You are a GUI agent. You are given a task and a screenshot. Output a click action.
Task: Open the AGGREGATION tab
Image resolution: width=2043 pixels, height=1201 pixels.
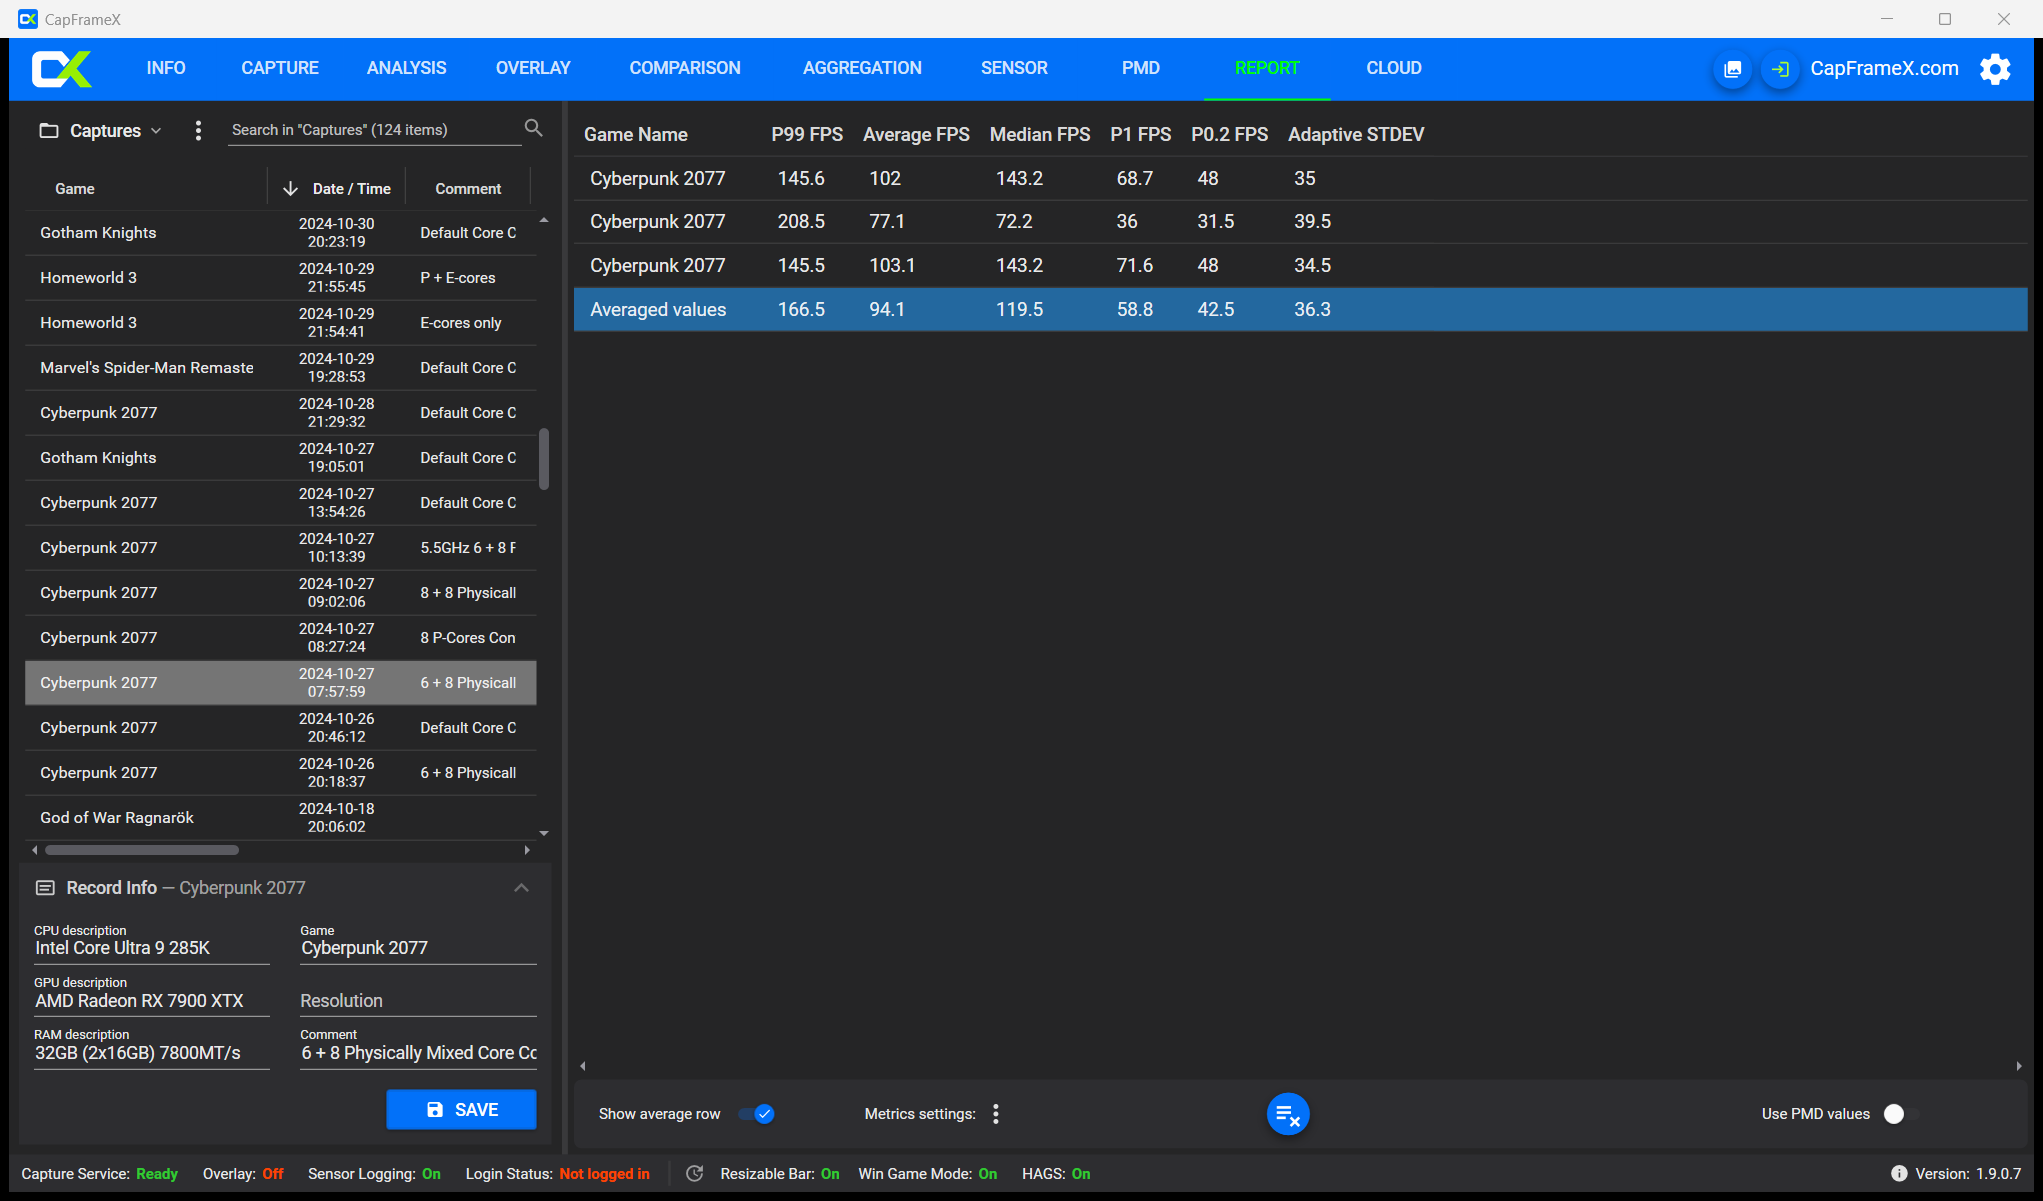pos(862,68)
